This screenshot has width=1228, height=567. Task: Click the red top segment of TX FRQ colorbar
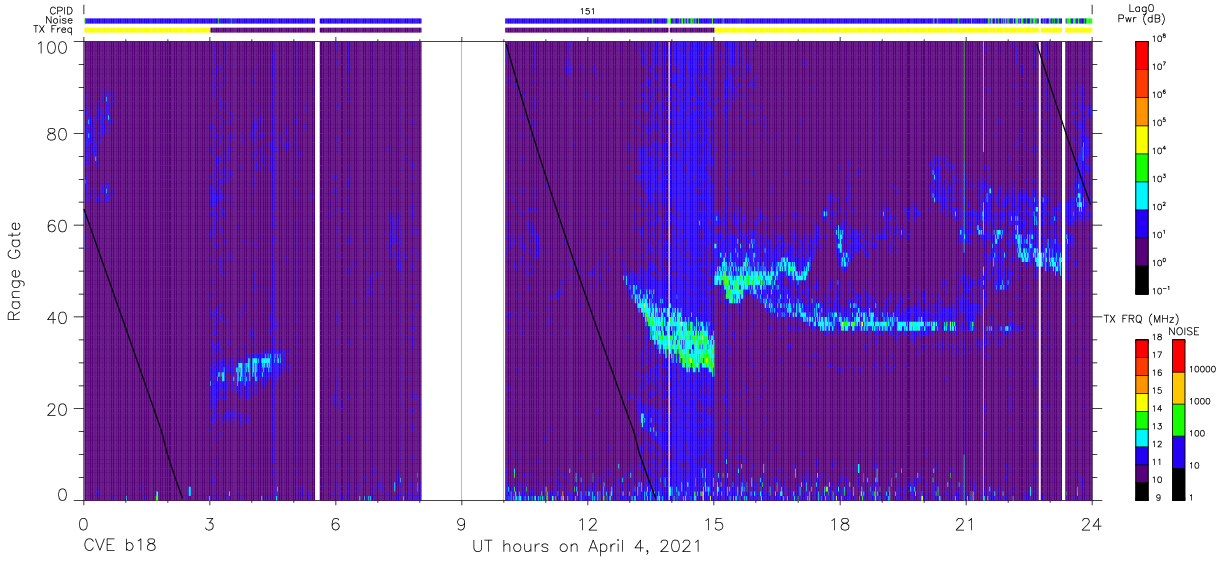click(x=1143, y=348)
